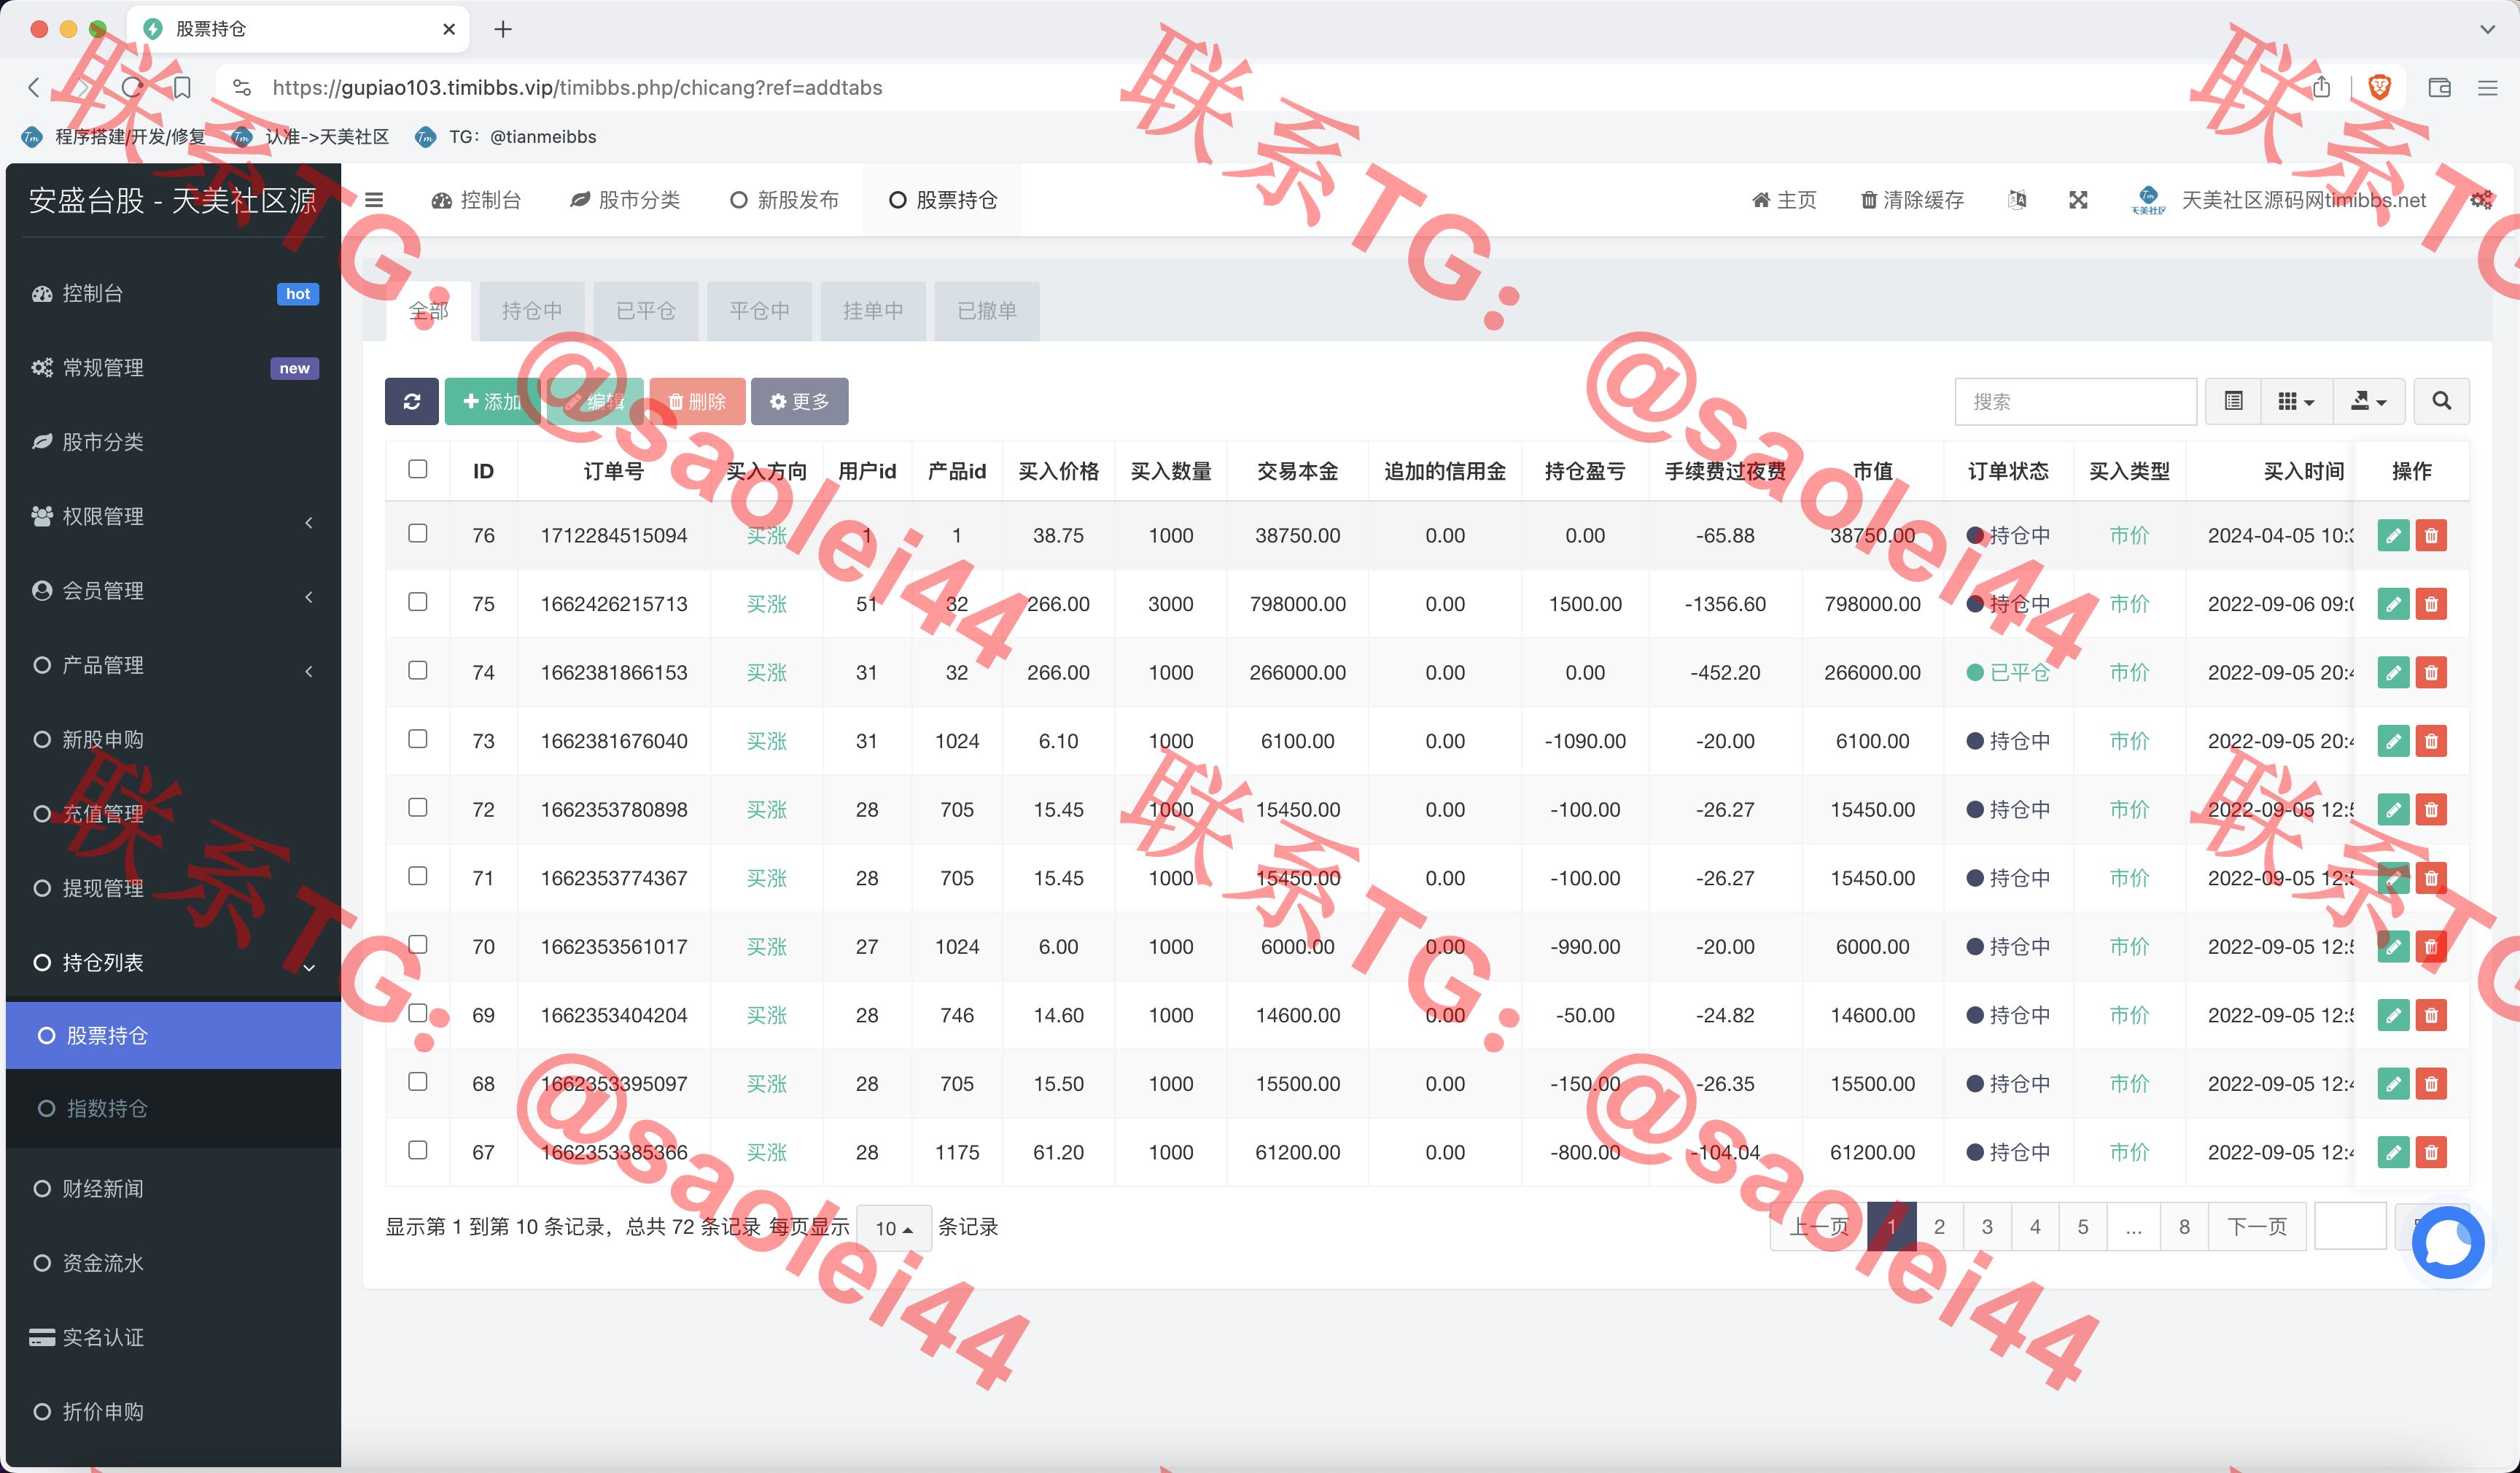The image size is (2520, 1473).
Task: Go to page 2 of records
Action: (x=1939, y=1226)
